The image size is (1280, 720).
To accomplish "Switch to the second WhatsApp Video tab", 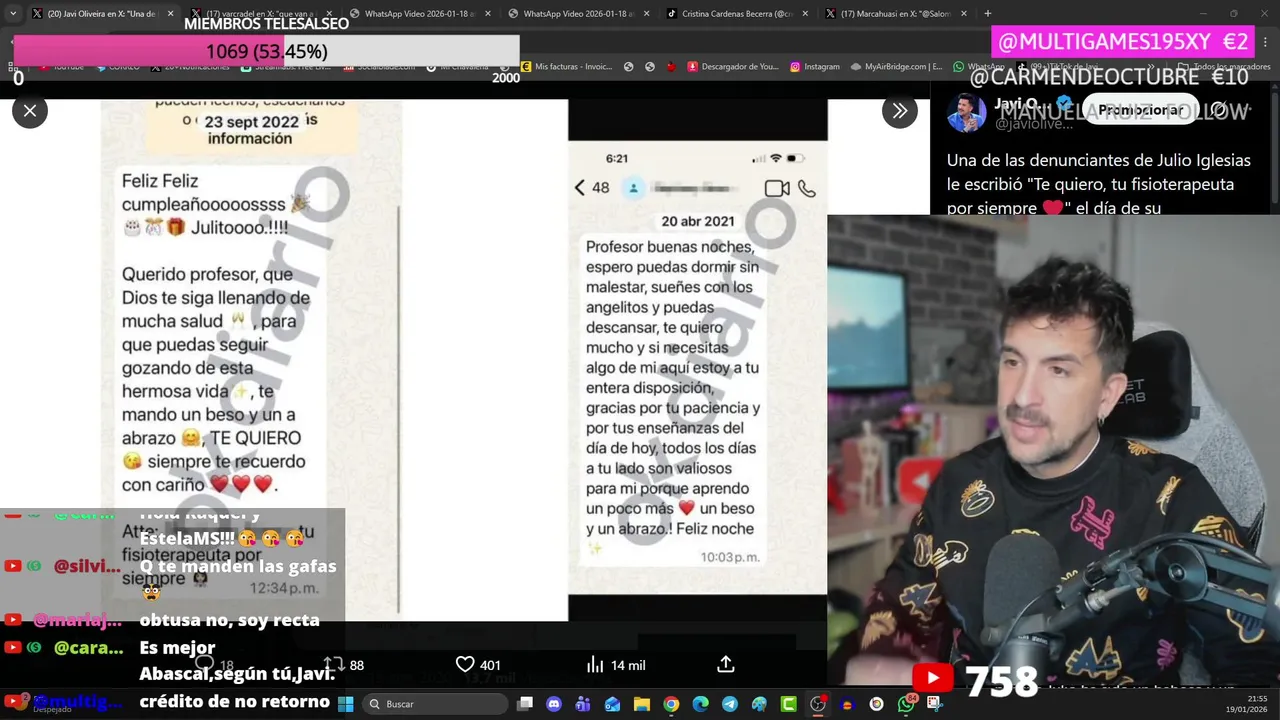I will pyautogui.click(x=578, y=13).
